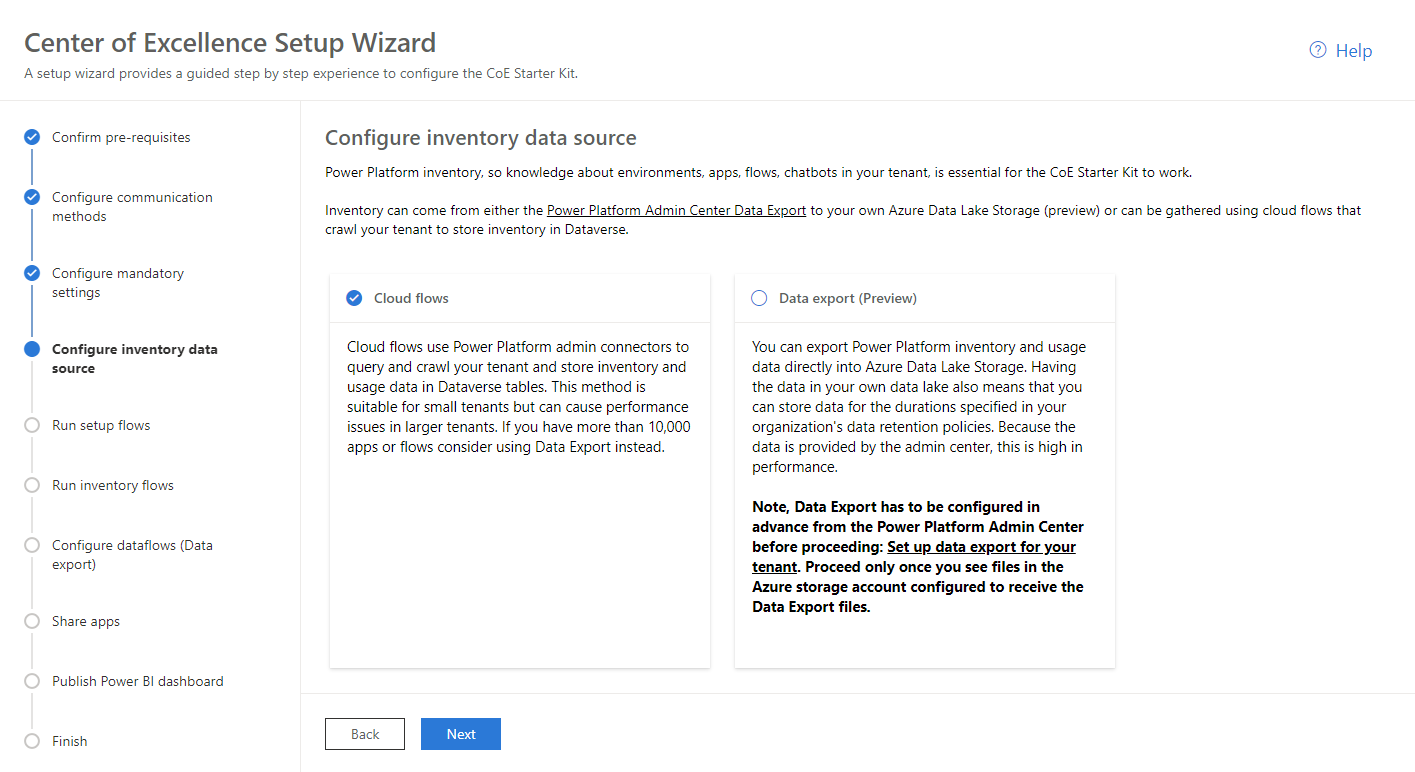Image resolution: width=1415 pixels, height=772 pixels.
Task: Go to Publish Power BI dashboard step
Action: [x=138, y=681]
